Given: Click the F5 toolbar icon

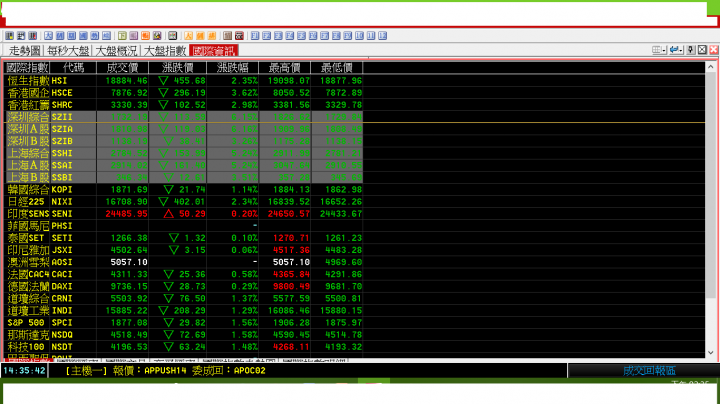Looking at the screenshot, I should pos(302,36).
